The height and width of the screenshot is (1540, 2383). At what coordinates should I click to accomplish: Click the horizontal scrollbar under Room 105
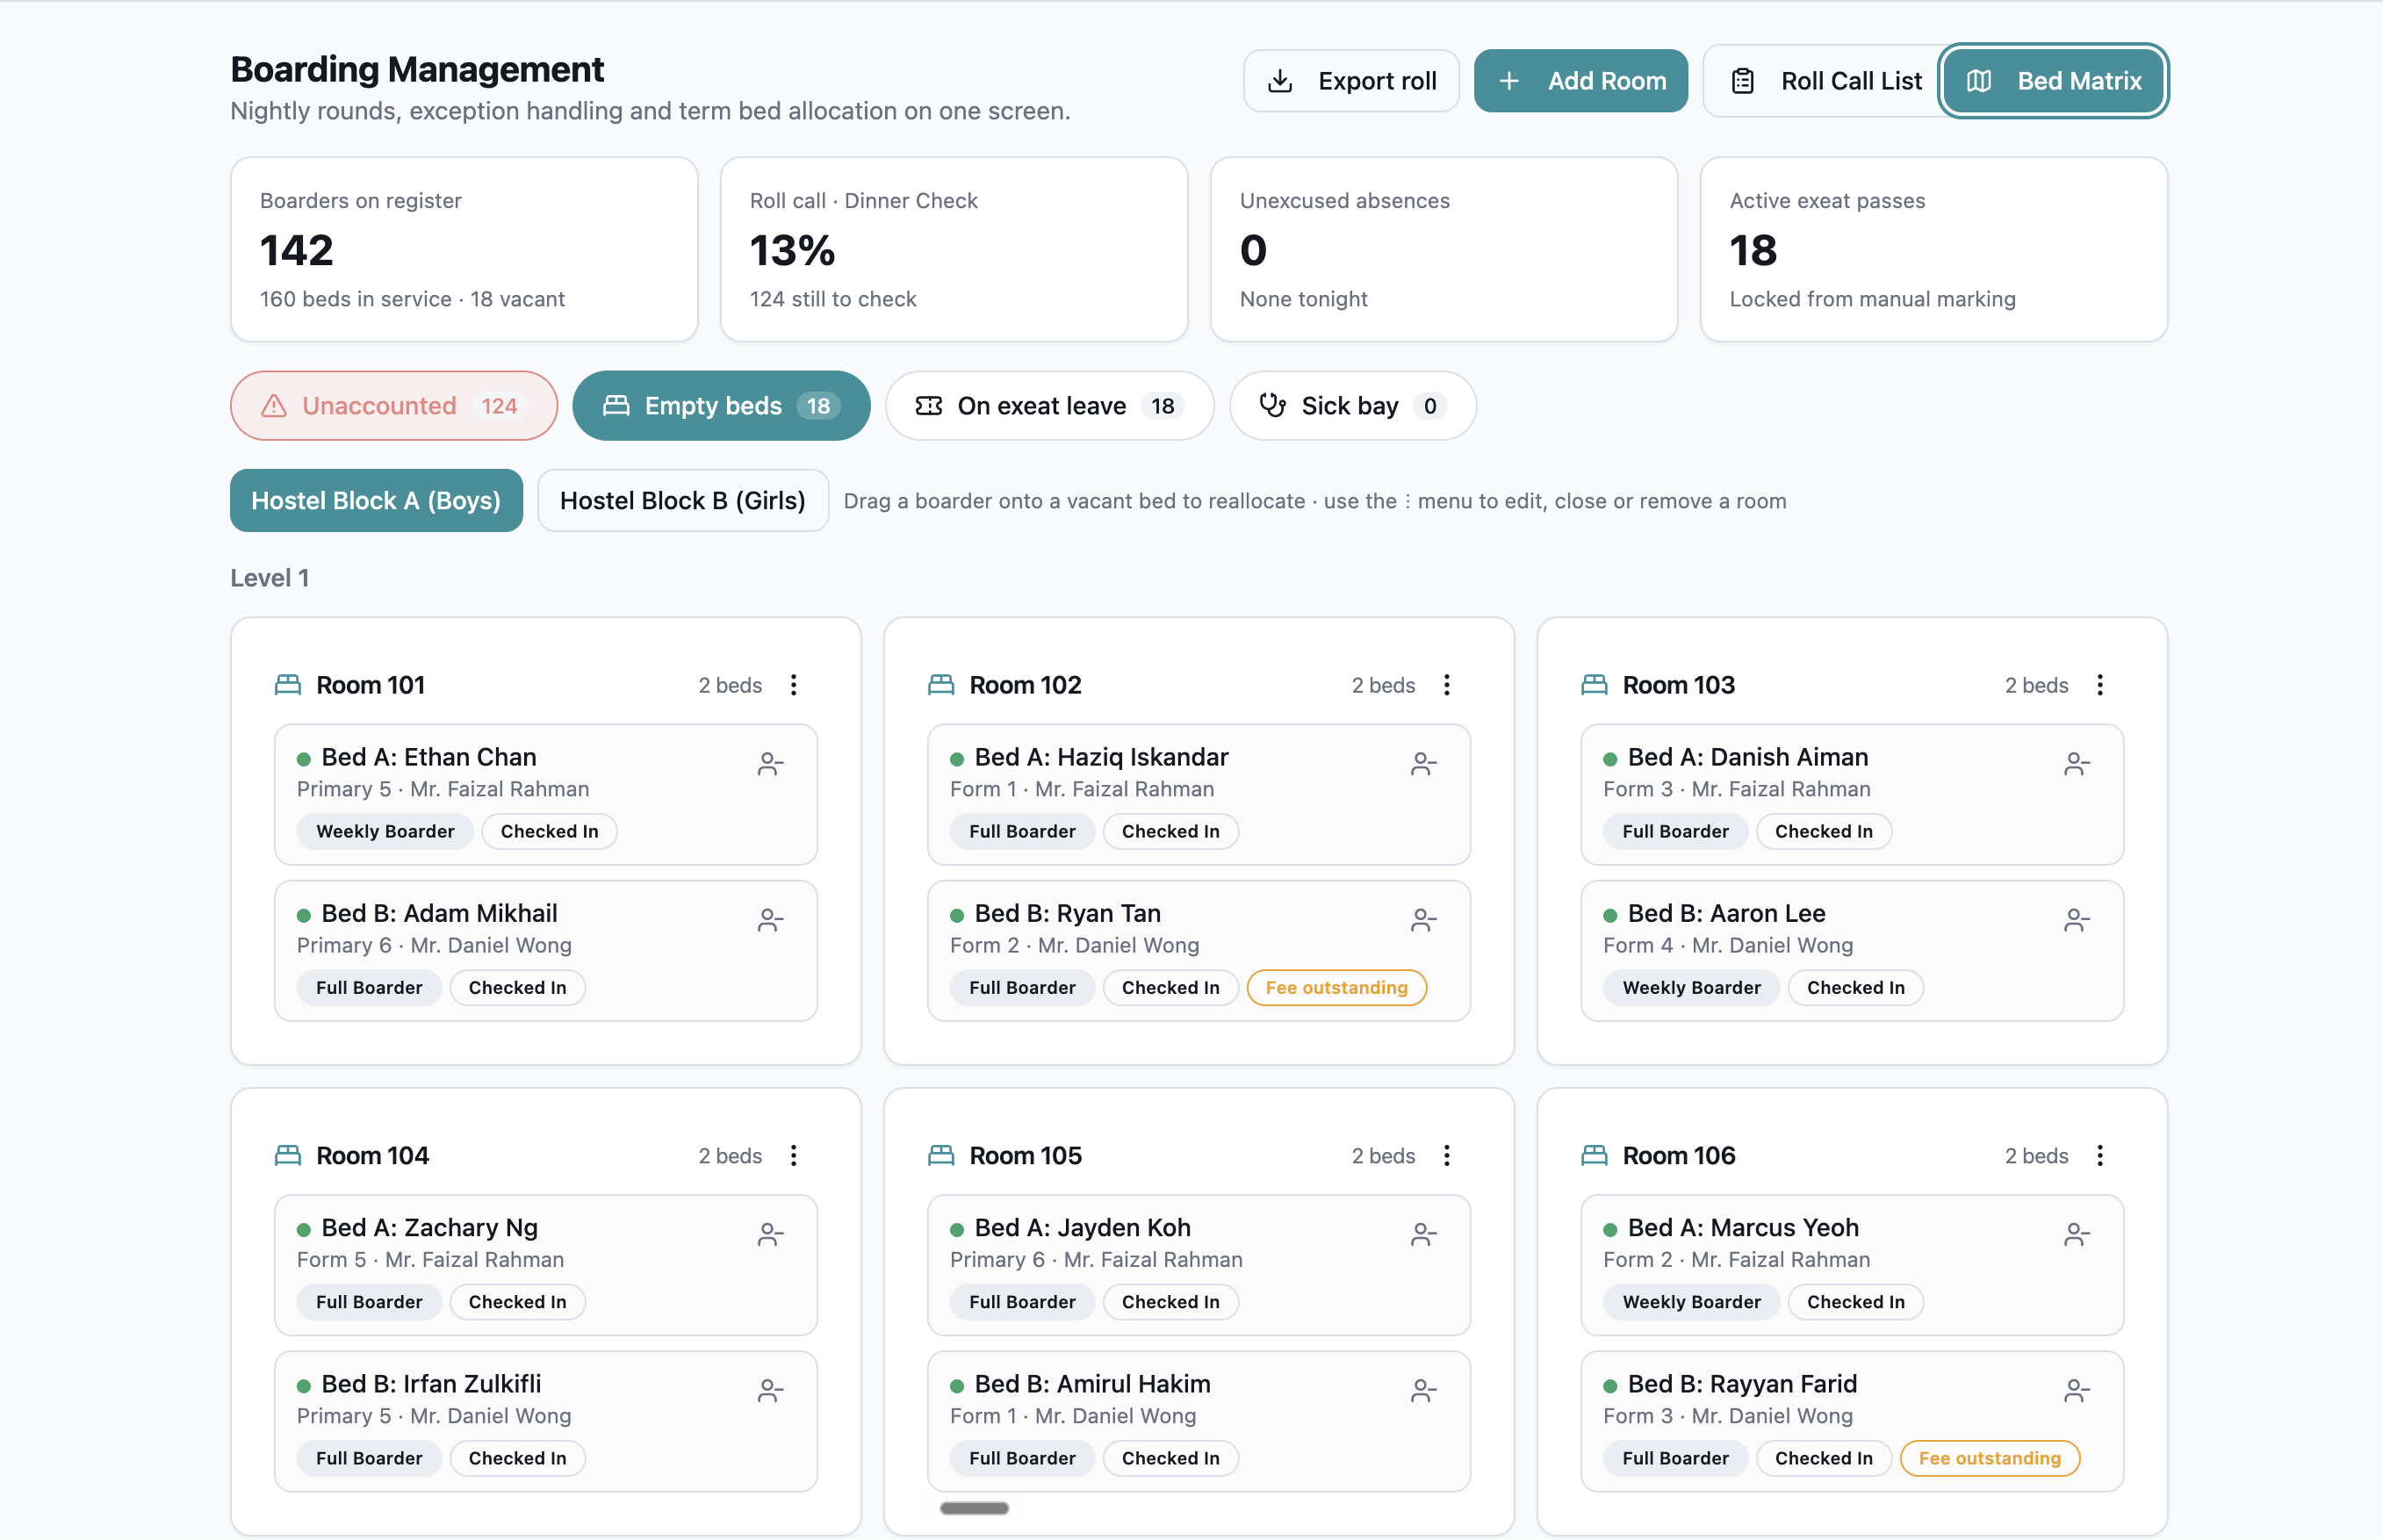pos(974,1508)
